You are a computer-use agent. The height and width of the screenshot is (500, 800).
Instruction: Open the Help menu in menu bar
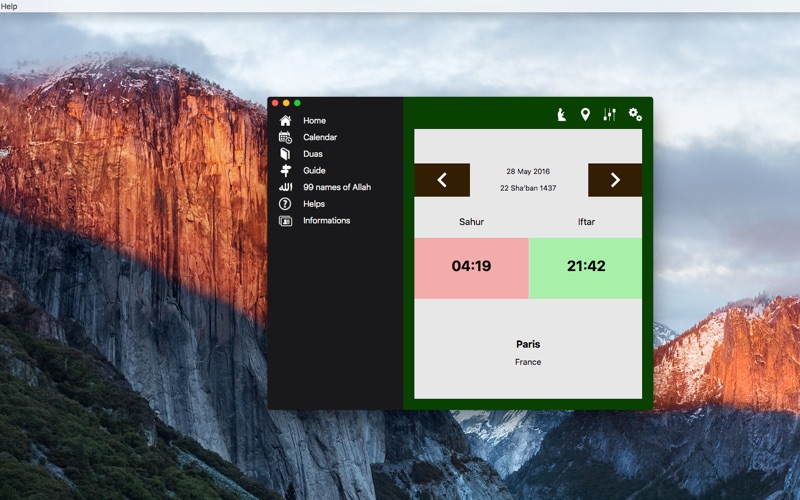[9, 6]
